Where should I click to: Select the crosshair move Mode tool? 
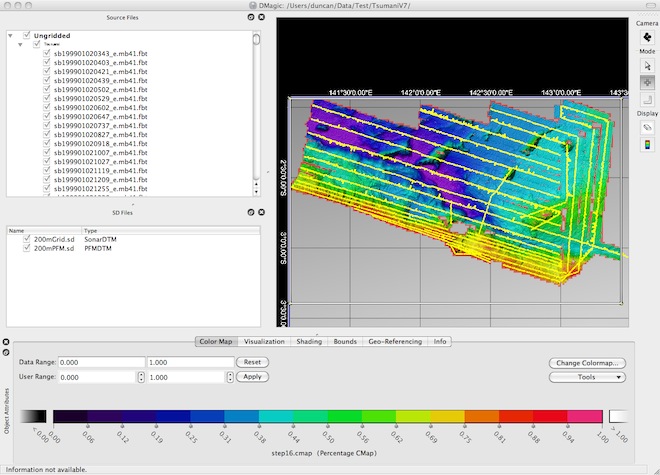(647, 83)
